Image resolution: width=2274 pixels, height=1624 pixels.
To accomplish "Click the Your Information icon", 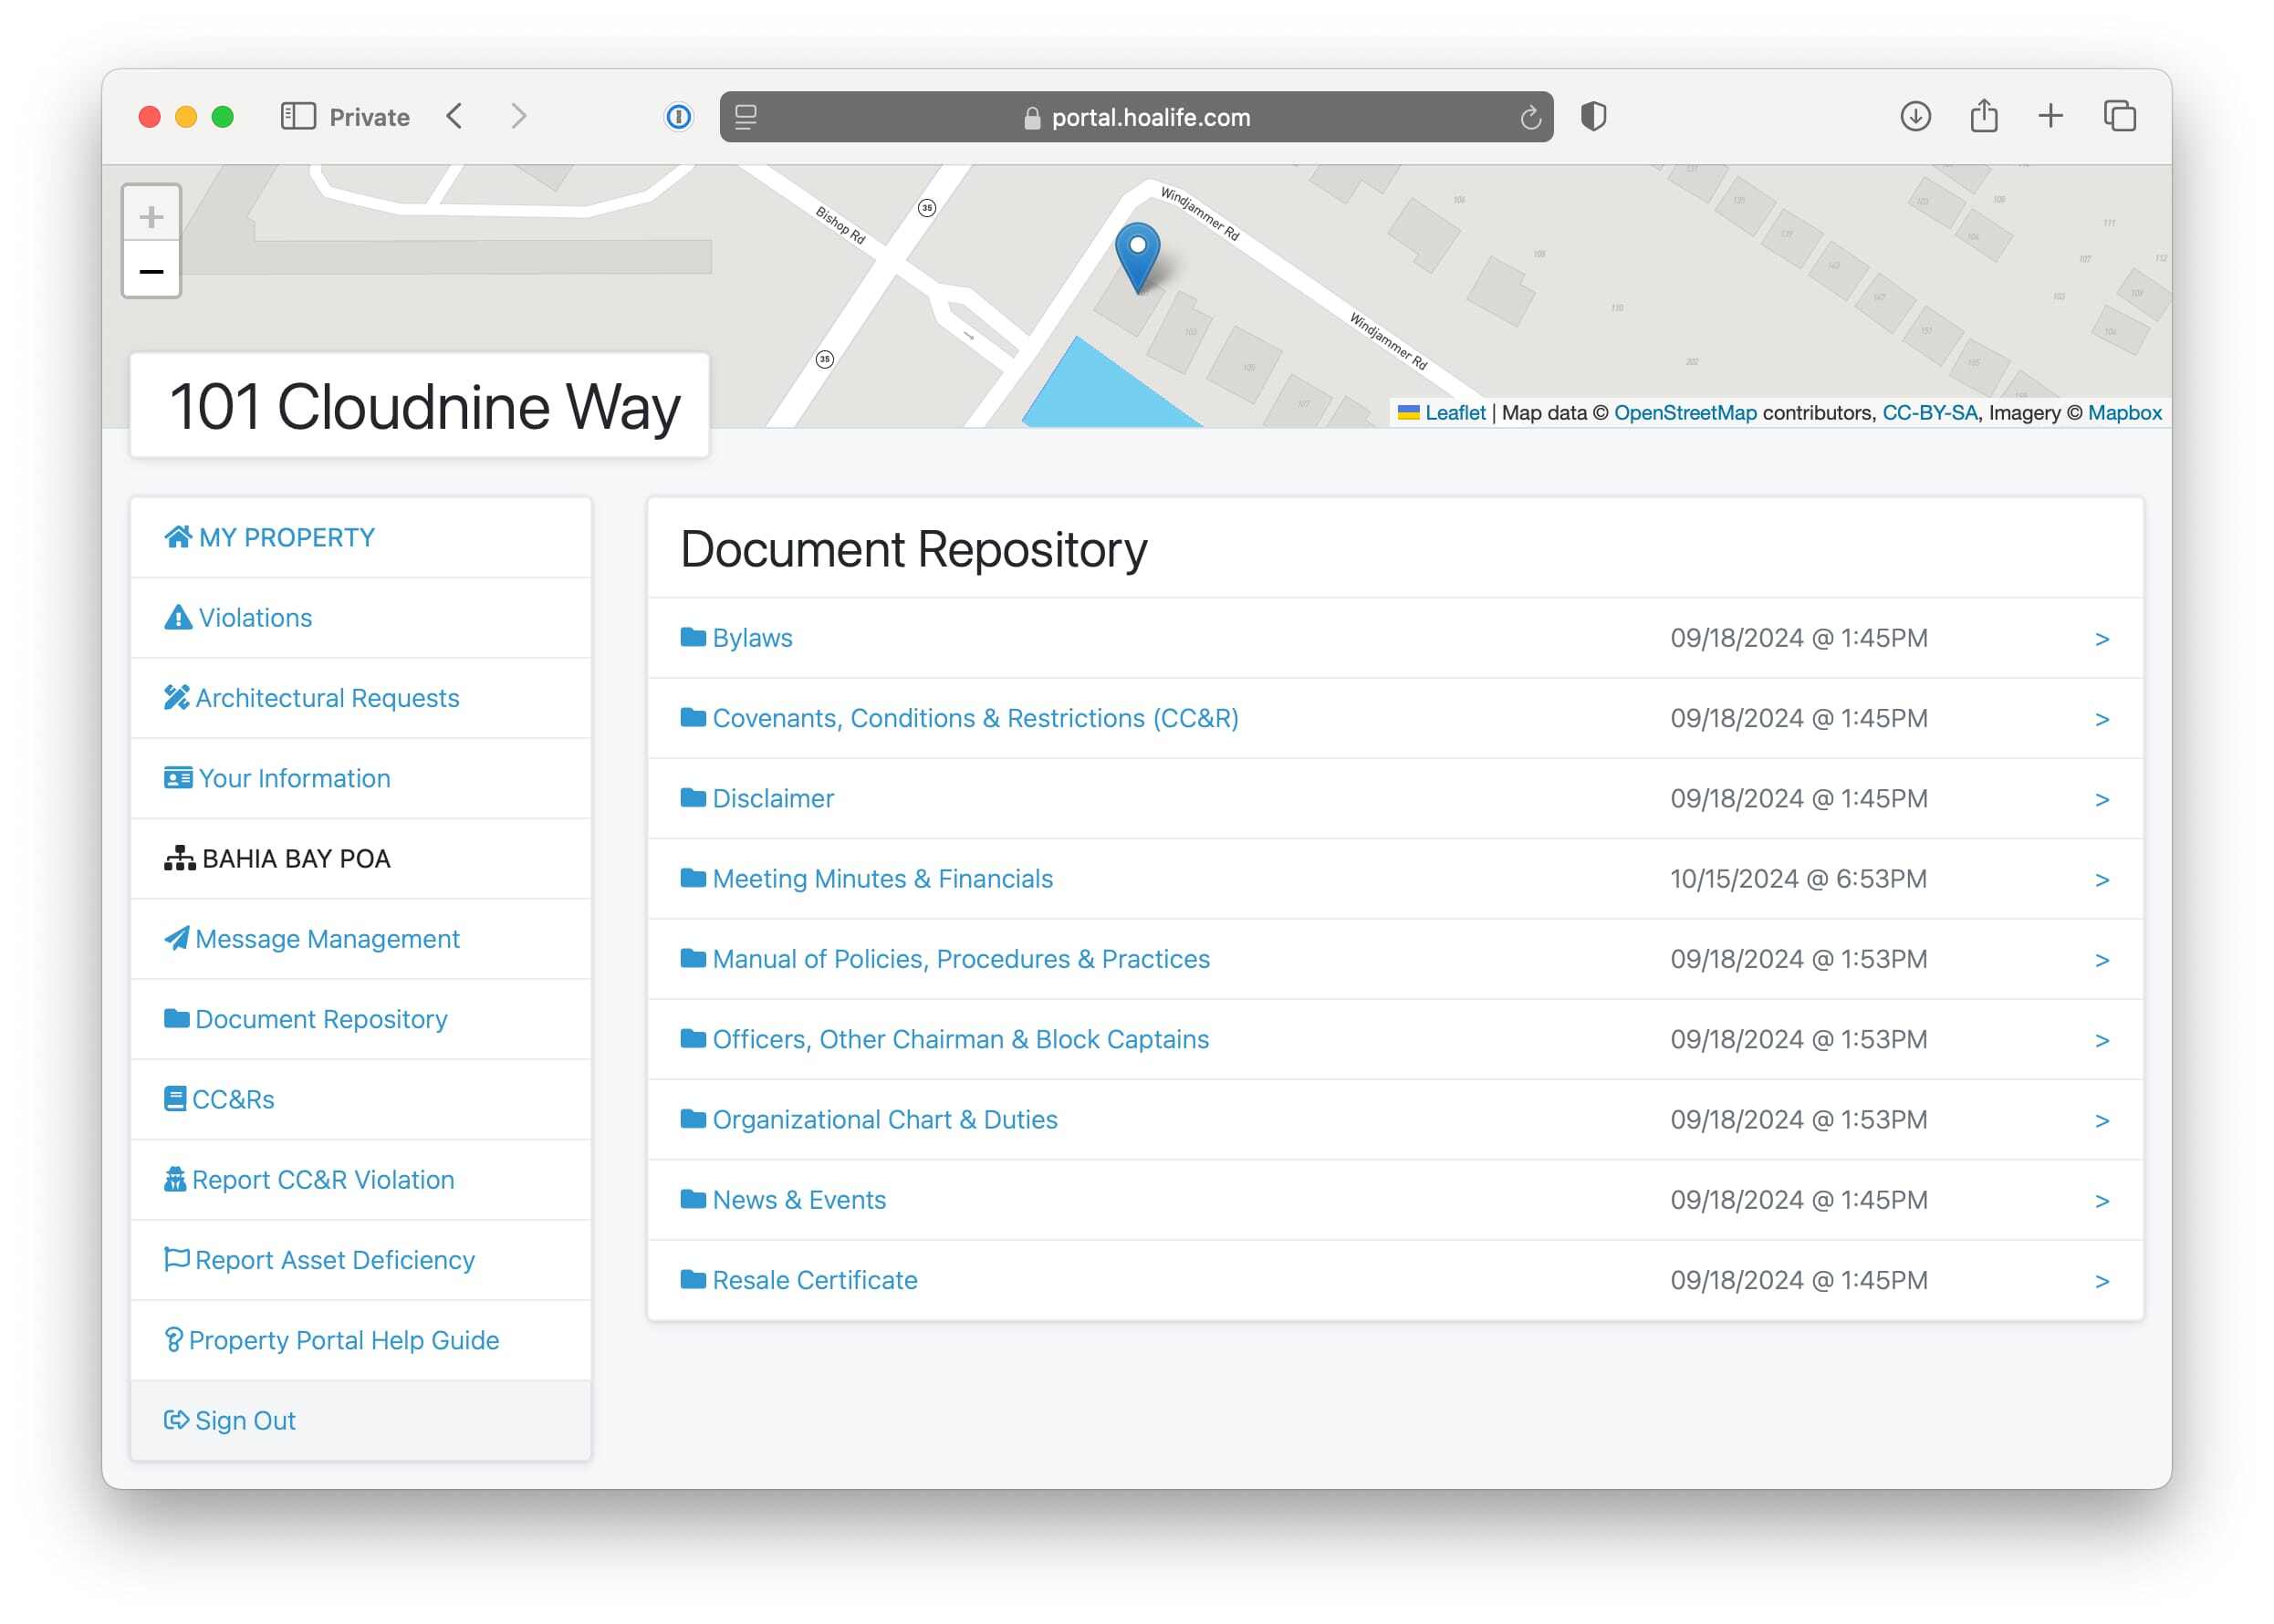I will 176,776.
